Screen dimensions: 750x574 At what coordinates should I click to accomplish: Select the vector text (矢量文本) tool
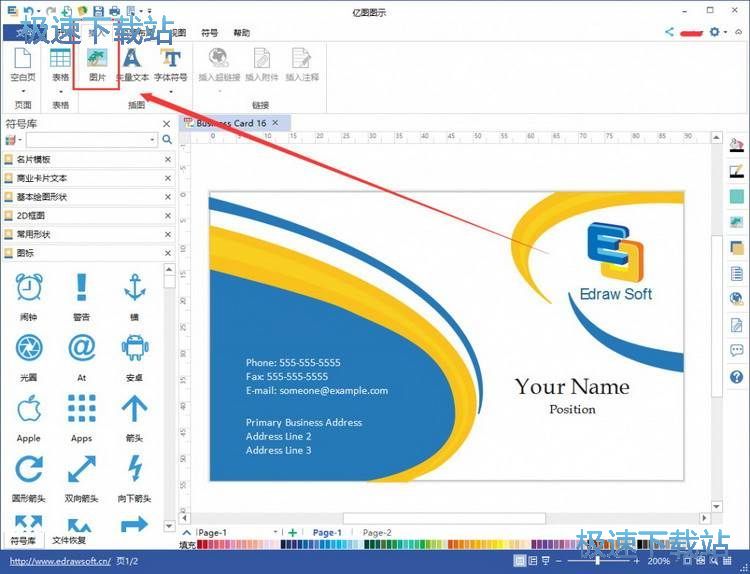[132, 63]
